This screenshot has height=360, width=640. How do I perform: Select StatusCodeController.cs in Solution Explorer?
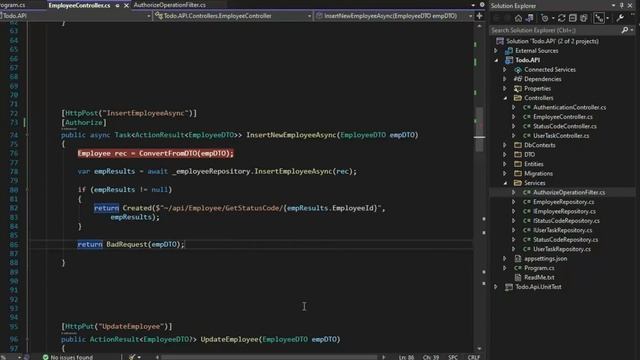pos(564,126)
